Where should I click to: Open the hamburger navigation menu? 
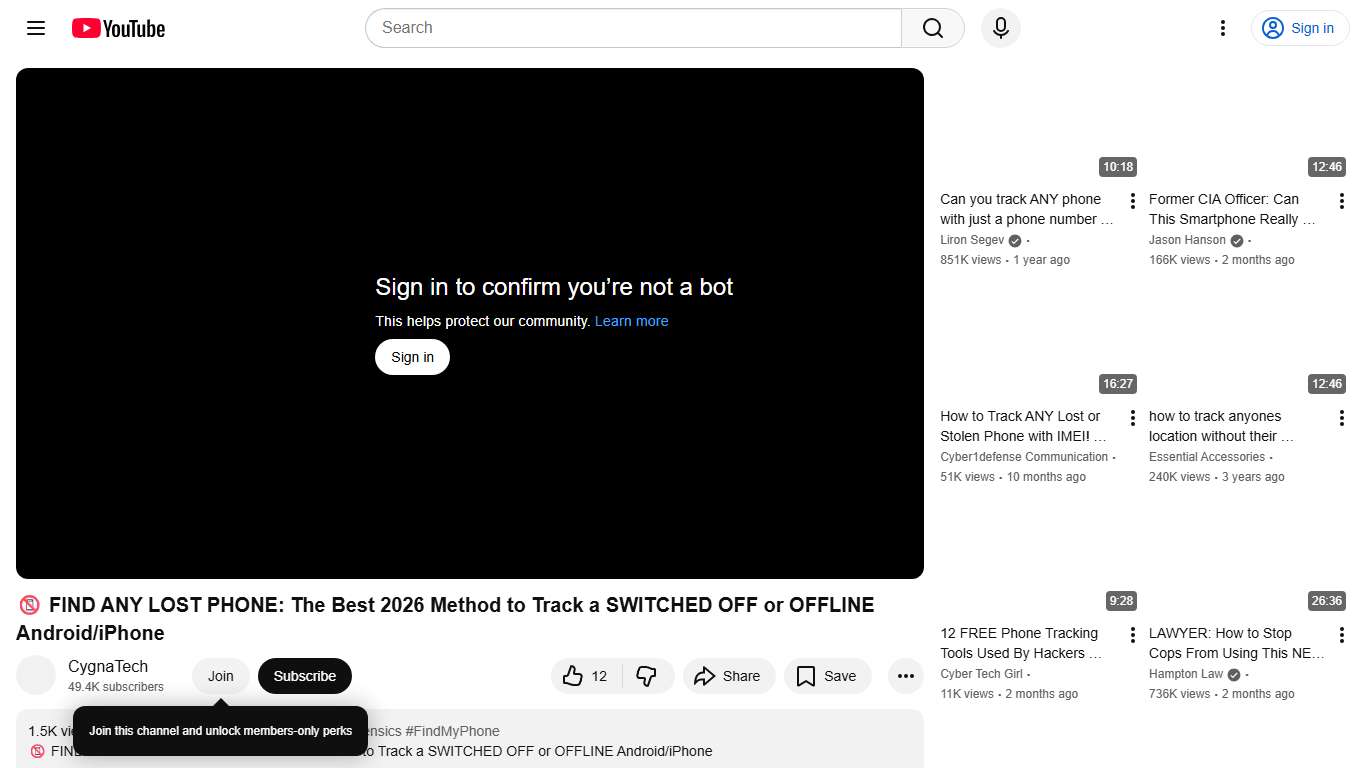pos(35,28)
